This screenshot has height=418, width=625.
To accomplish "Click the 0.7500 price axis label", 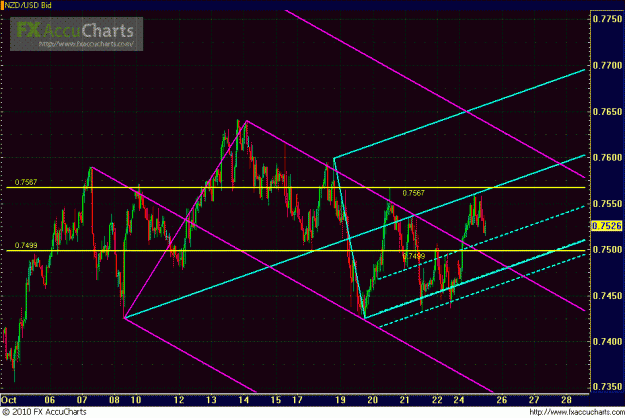I will click(607, 249).
